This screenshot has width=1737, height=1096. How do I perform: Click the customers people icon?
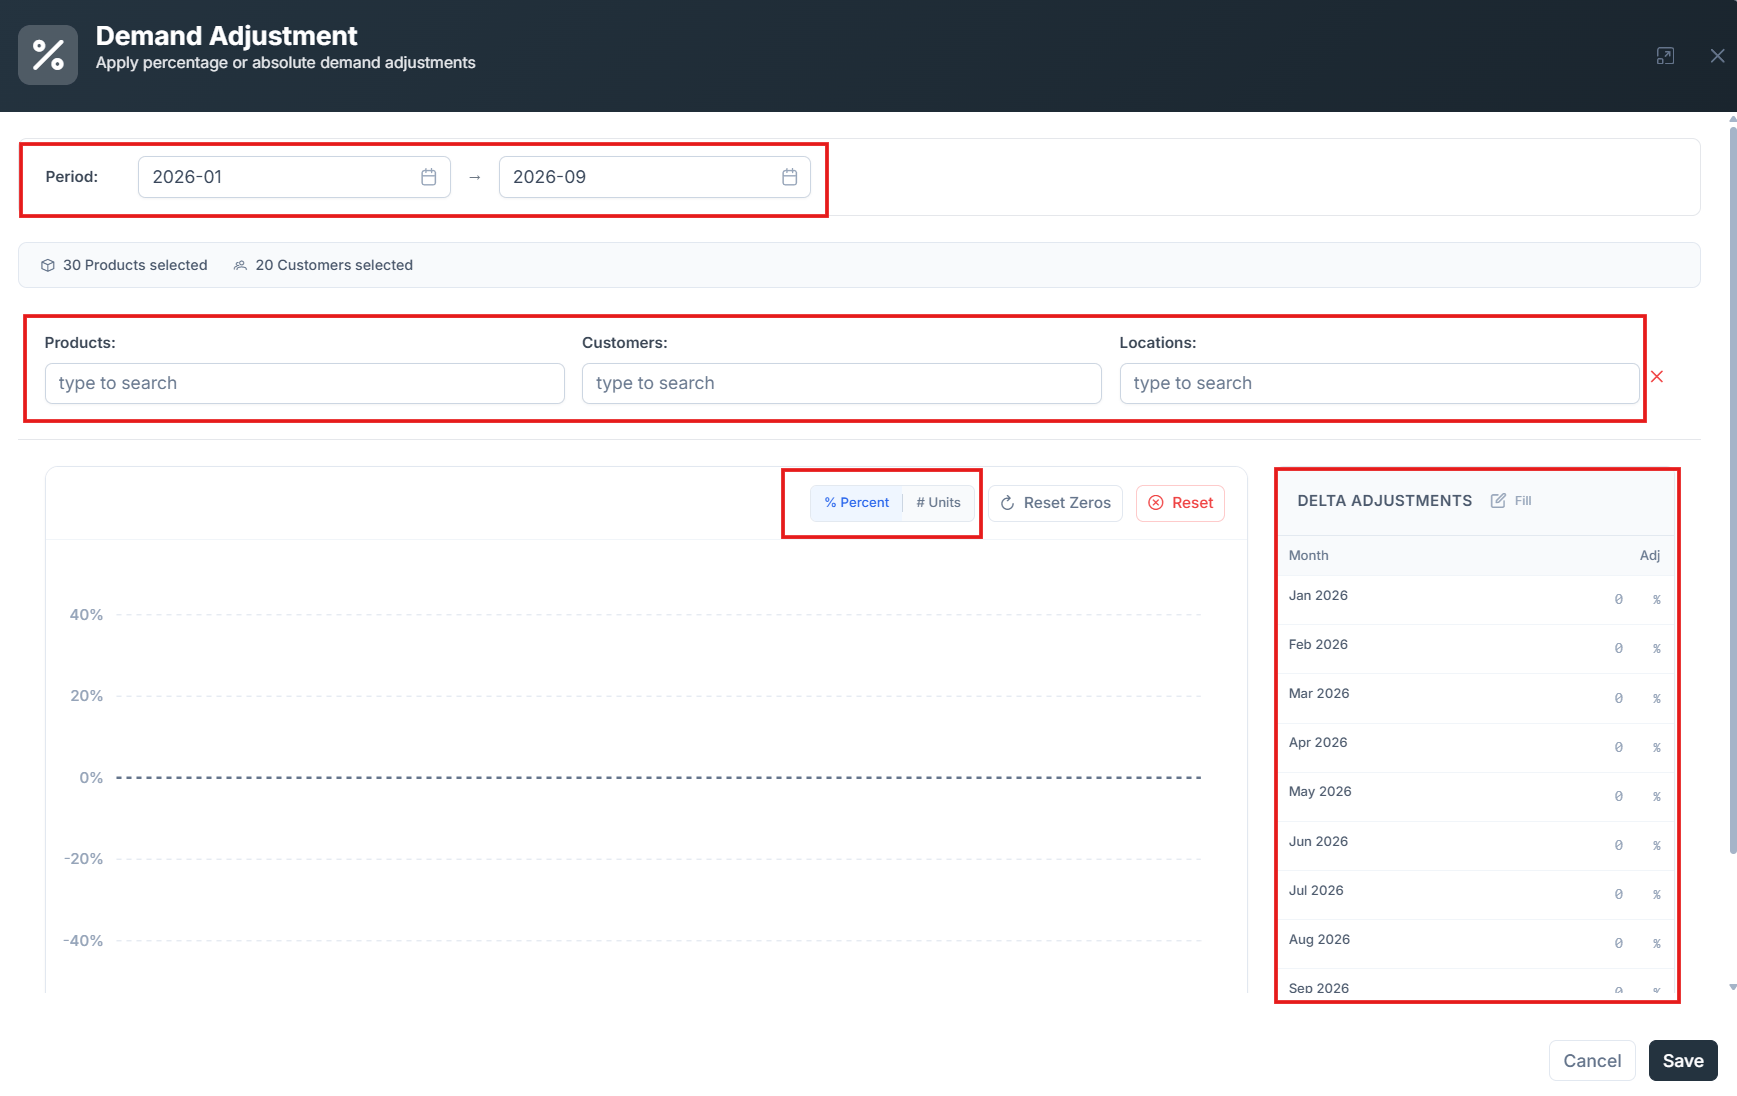240,265
